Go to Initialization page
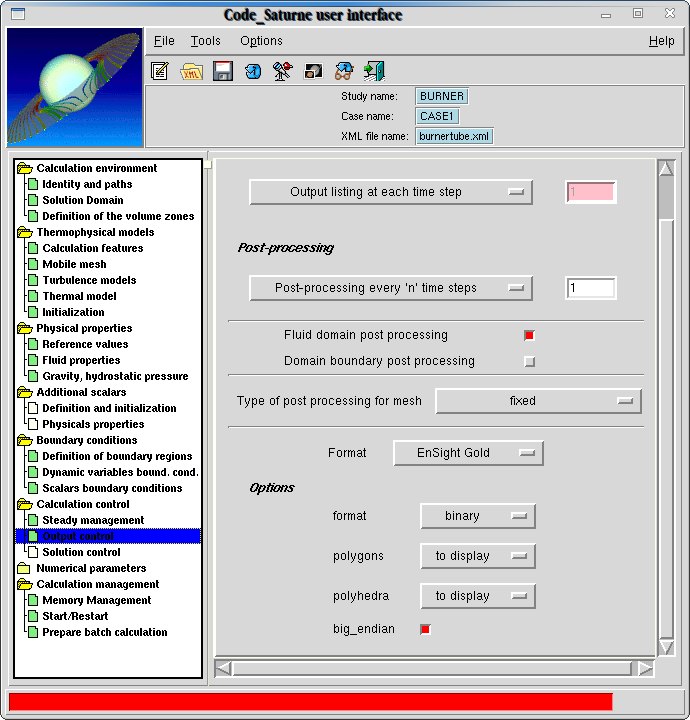This screenshot has width=690, height=720. click(73, 312)
